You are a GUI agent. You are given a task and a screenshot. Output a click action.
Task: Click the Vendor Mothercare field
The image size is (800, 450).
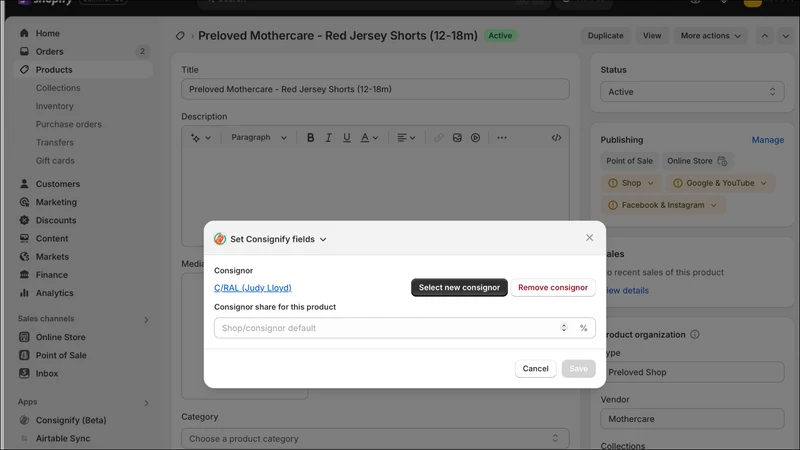pyautogui.click(x=692, y=419)
